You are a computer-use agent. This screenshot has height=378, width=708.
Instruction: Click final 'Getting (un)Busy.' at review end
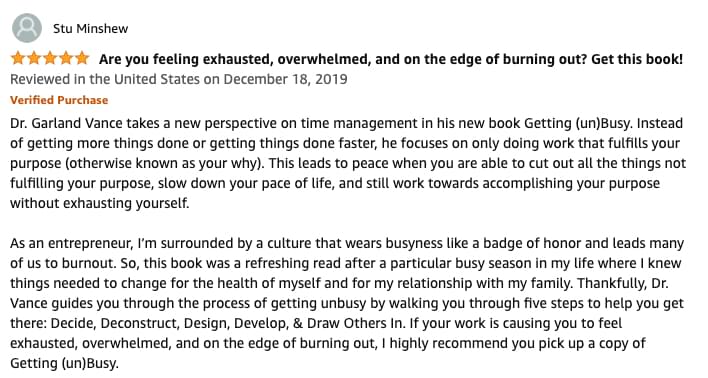coord(64,364)
